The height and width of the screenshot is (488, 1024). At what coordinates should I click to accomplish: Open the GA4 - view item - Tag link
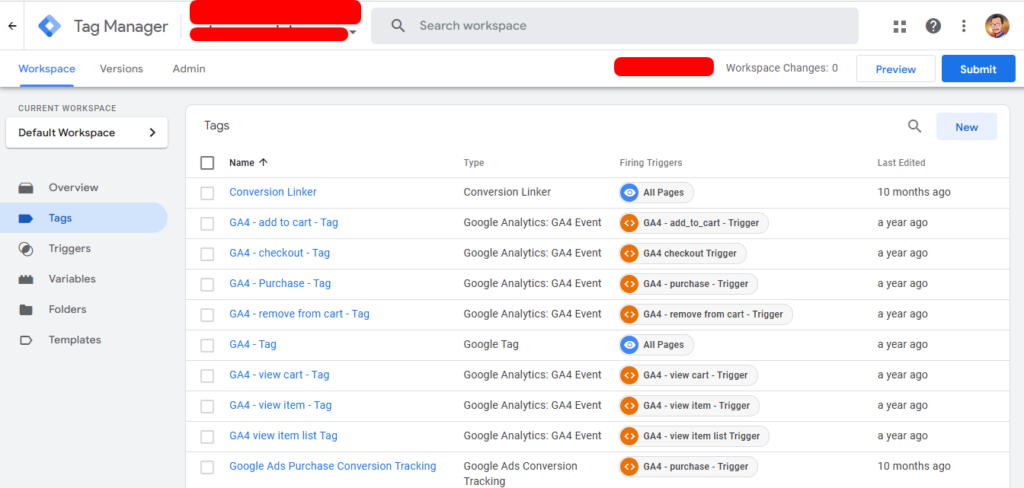point(280,405)
